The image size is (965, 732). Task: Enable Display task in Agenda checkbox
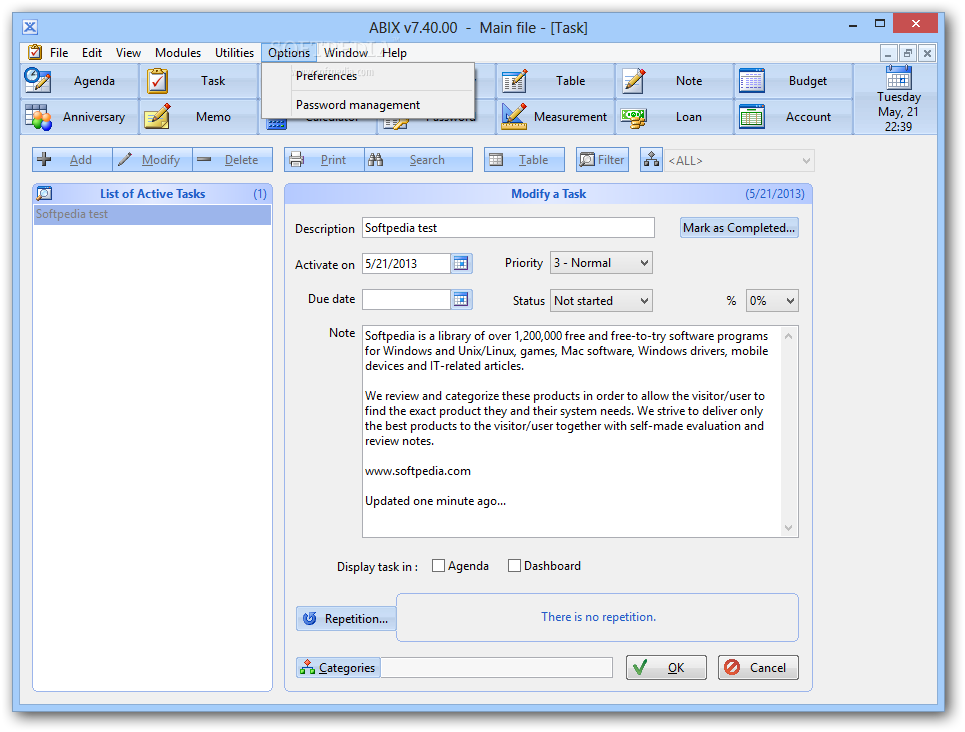(x=438, y=566)
